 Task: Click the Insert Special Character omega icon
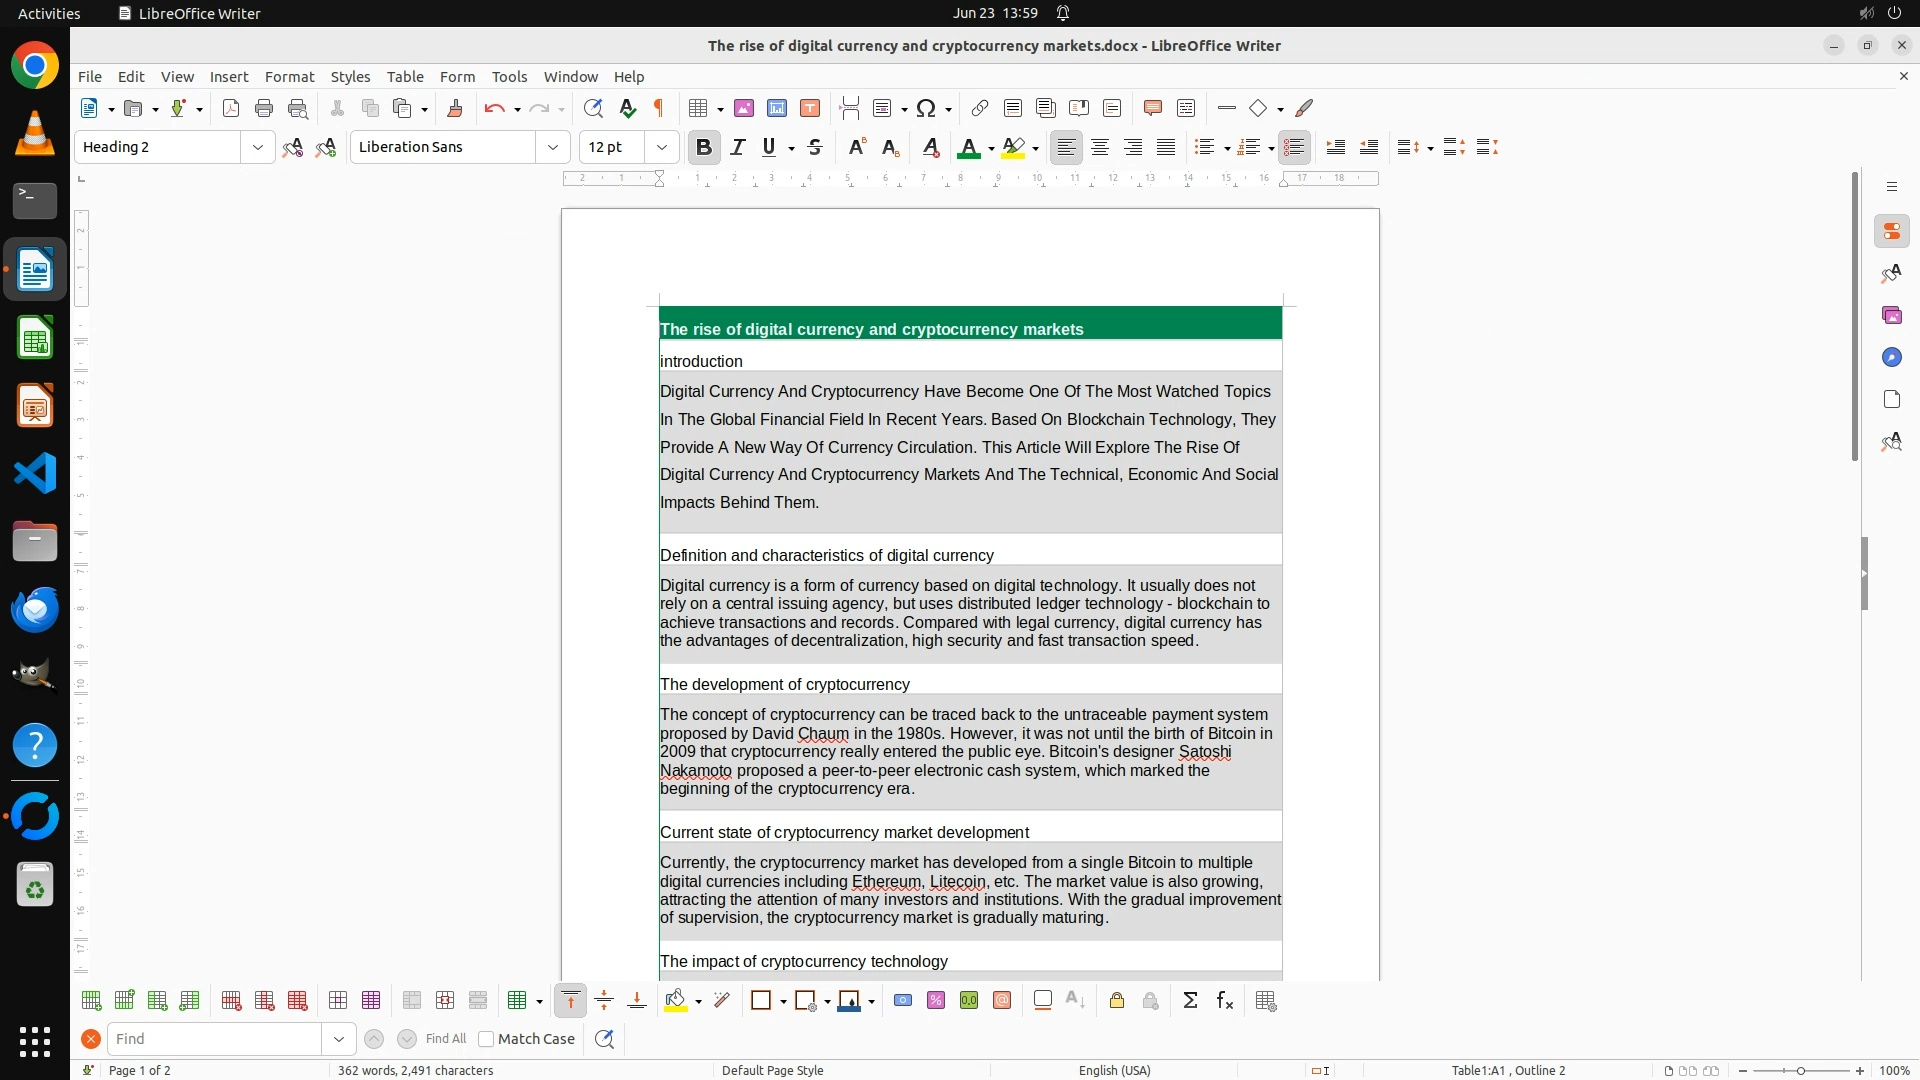pyautogui.click(x=926, y=109)
